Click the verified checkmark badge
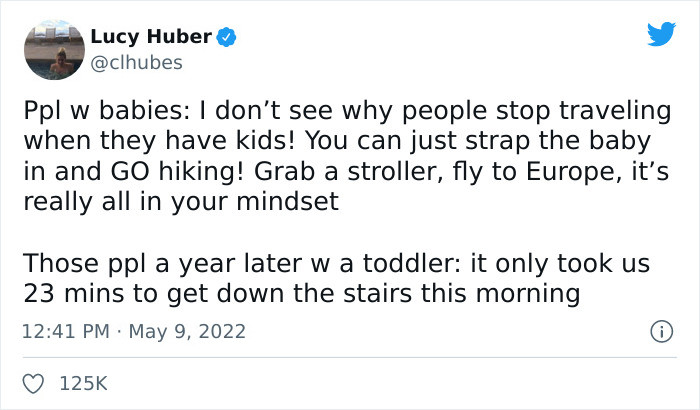Screen dimensions: 700x410 coord(228,38)
